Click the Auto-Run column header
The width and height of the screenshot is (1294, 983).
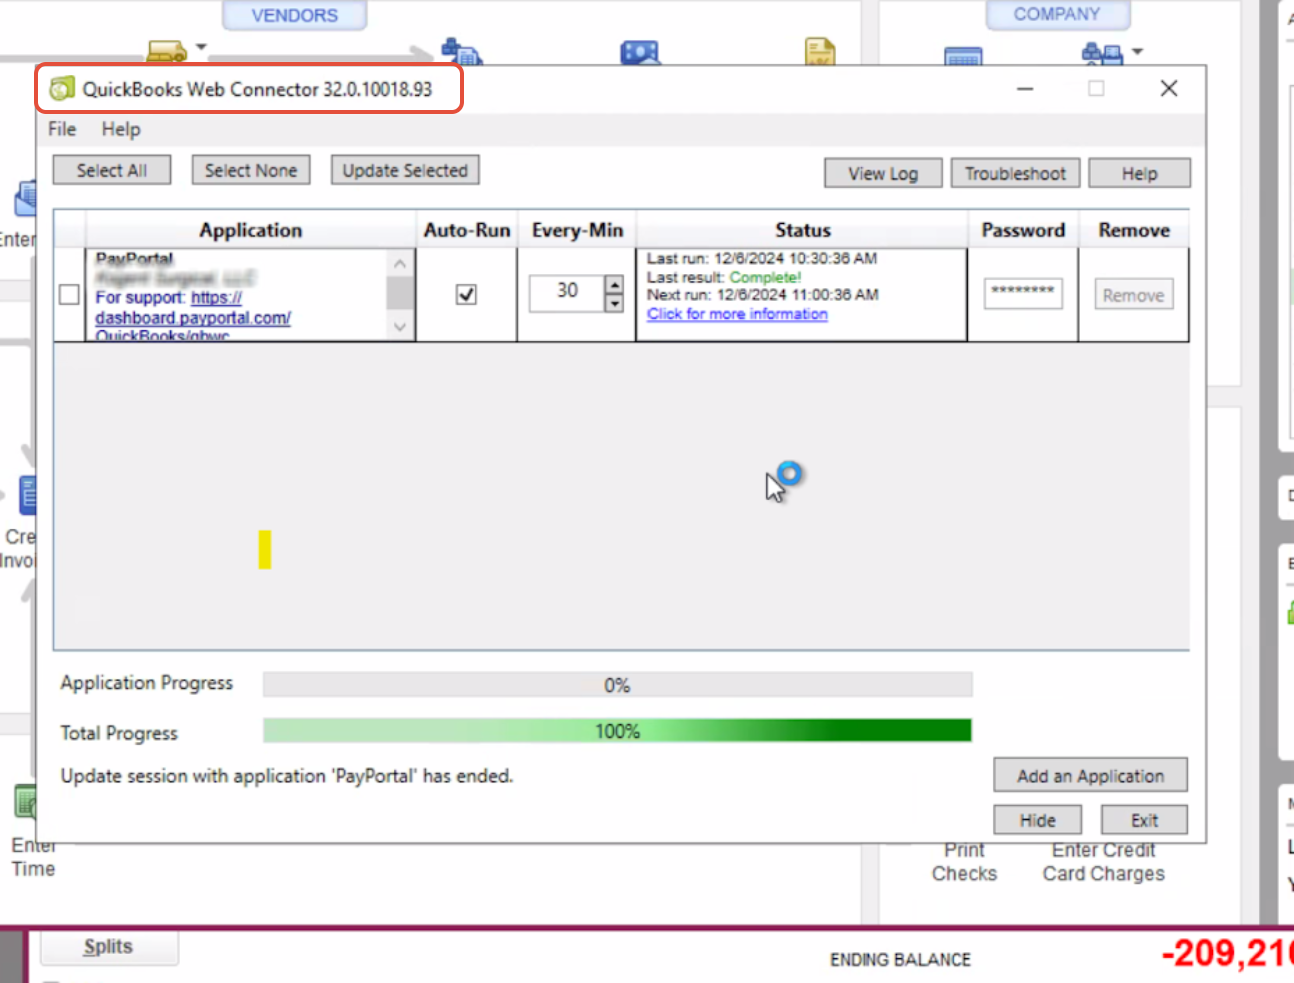(467, 230)
